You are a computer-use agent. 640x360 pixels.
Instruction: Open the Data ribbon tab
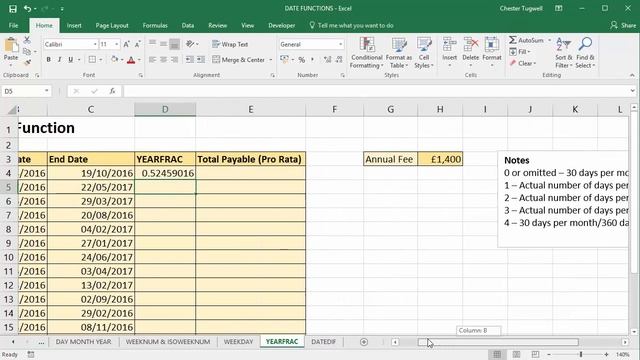click(188, 25)
